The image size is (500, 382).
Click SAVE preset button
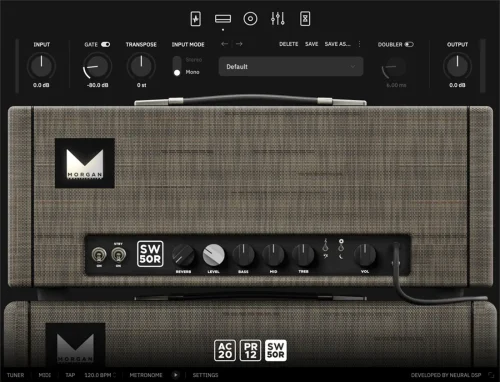coord(312,44)
